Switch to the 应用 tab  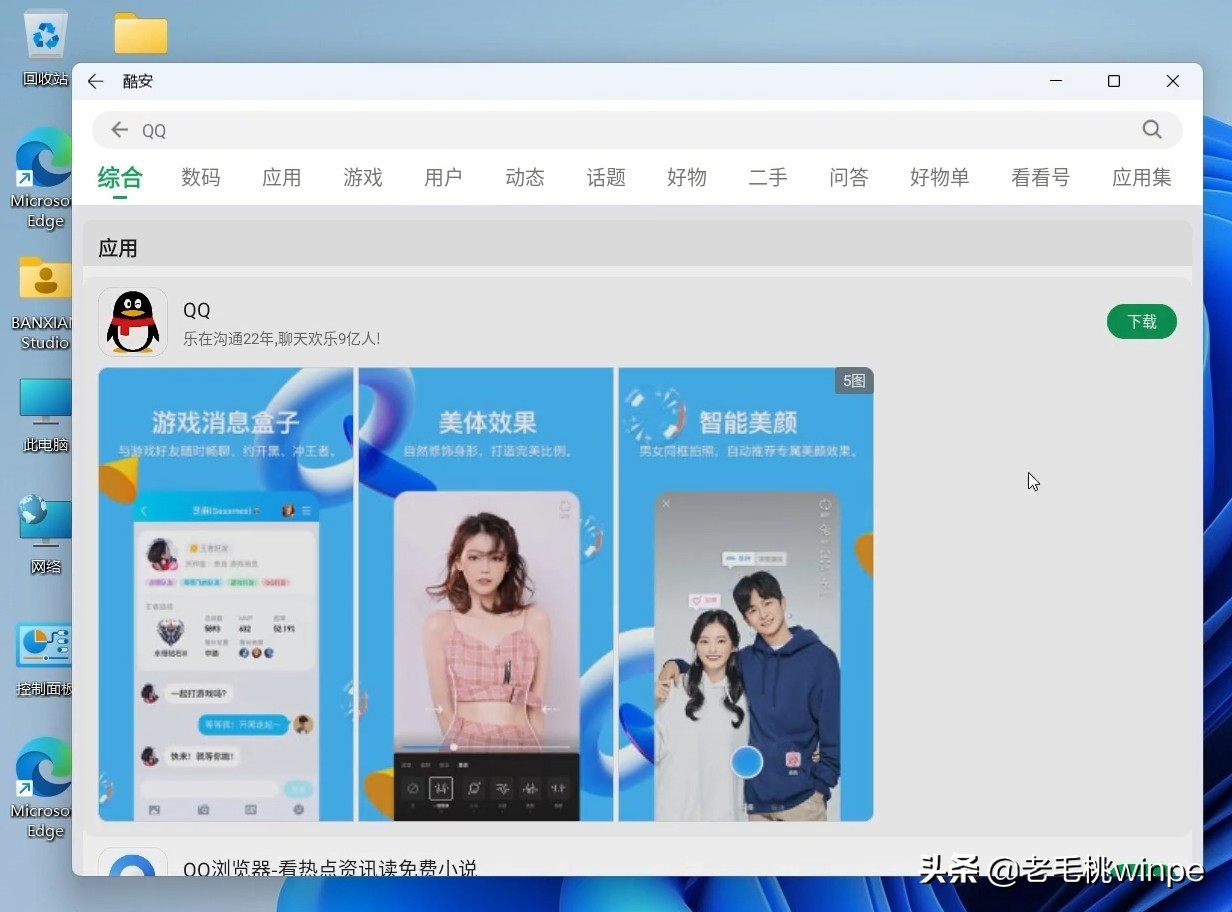coord(282,178)
